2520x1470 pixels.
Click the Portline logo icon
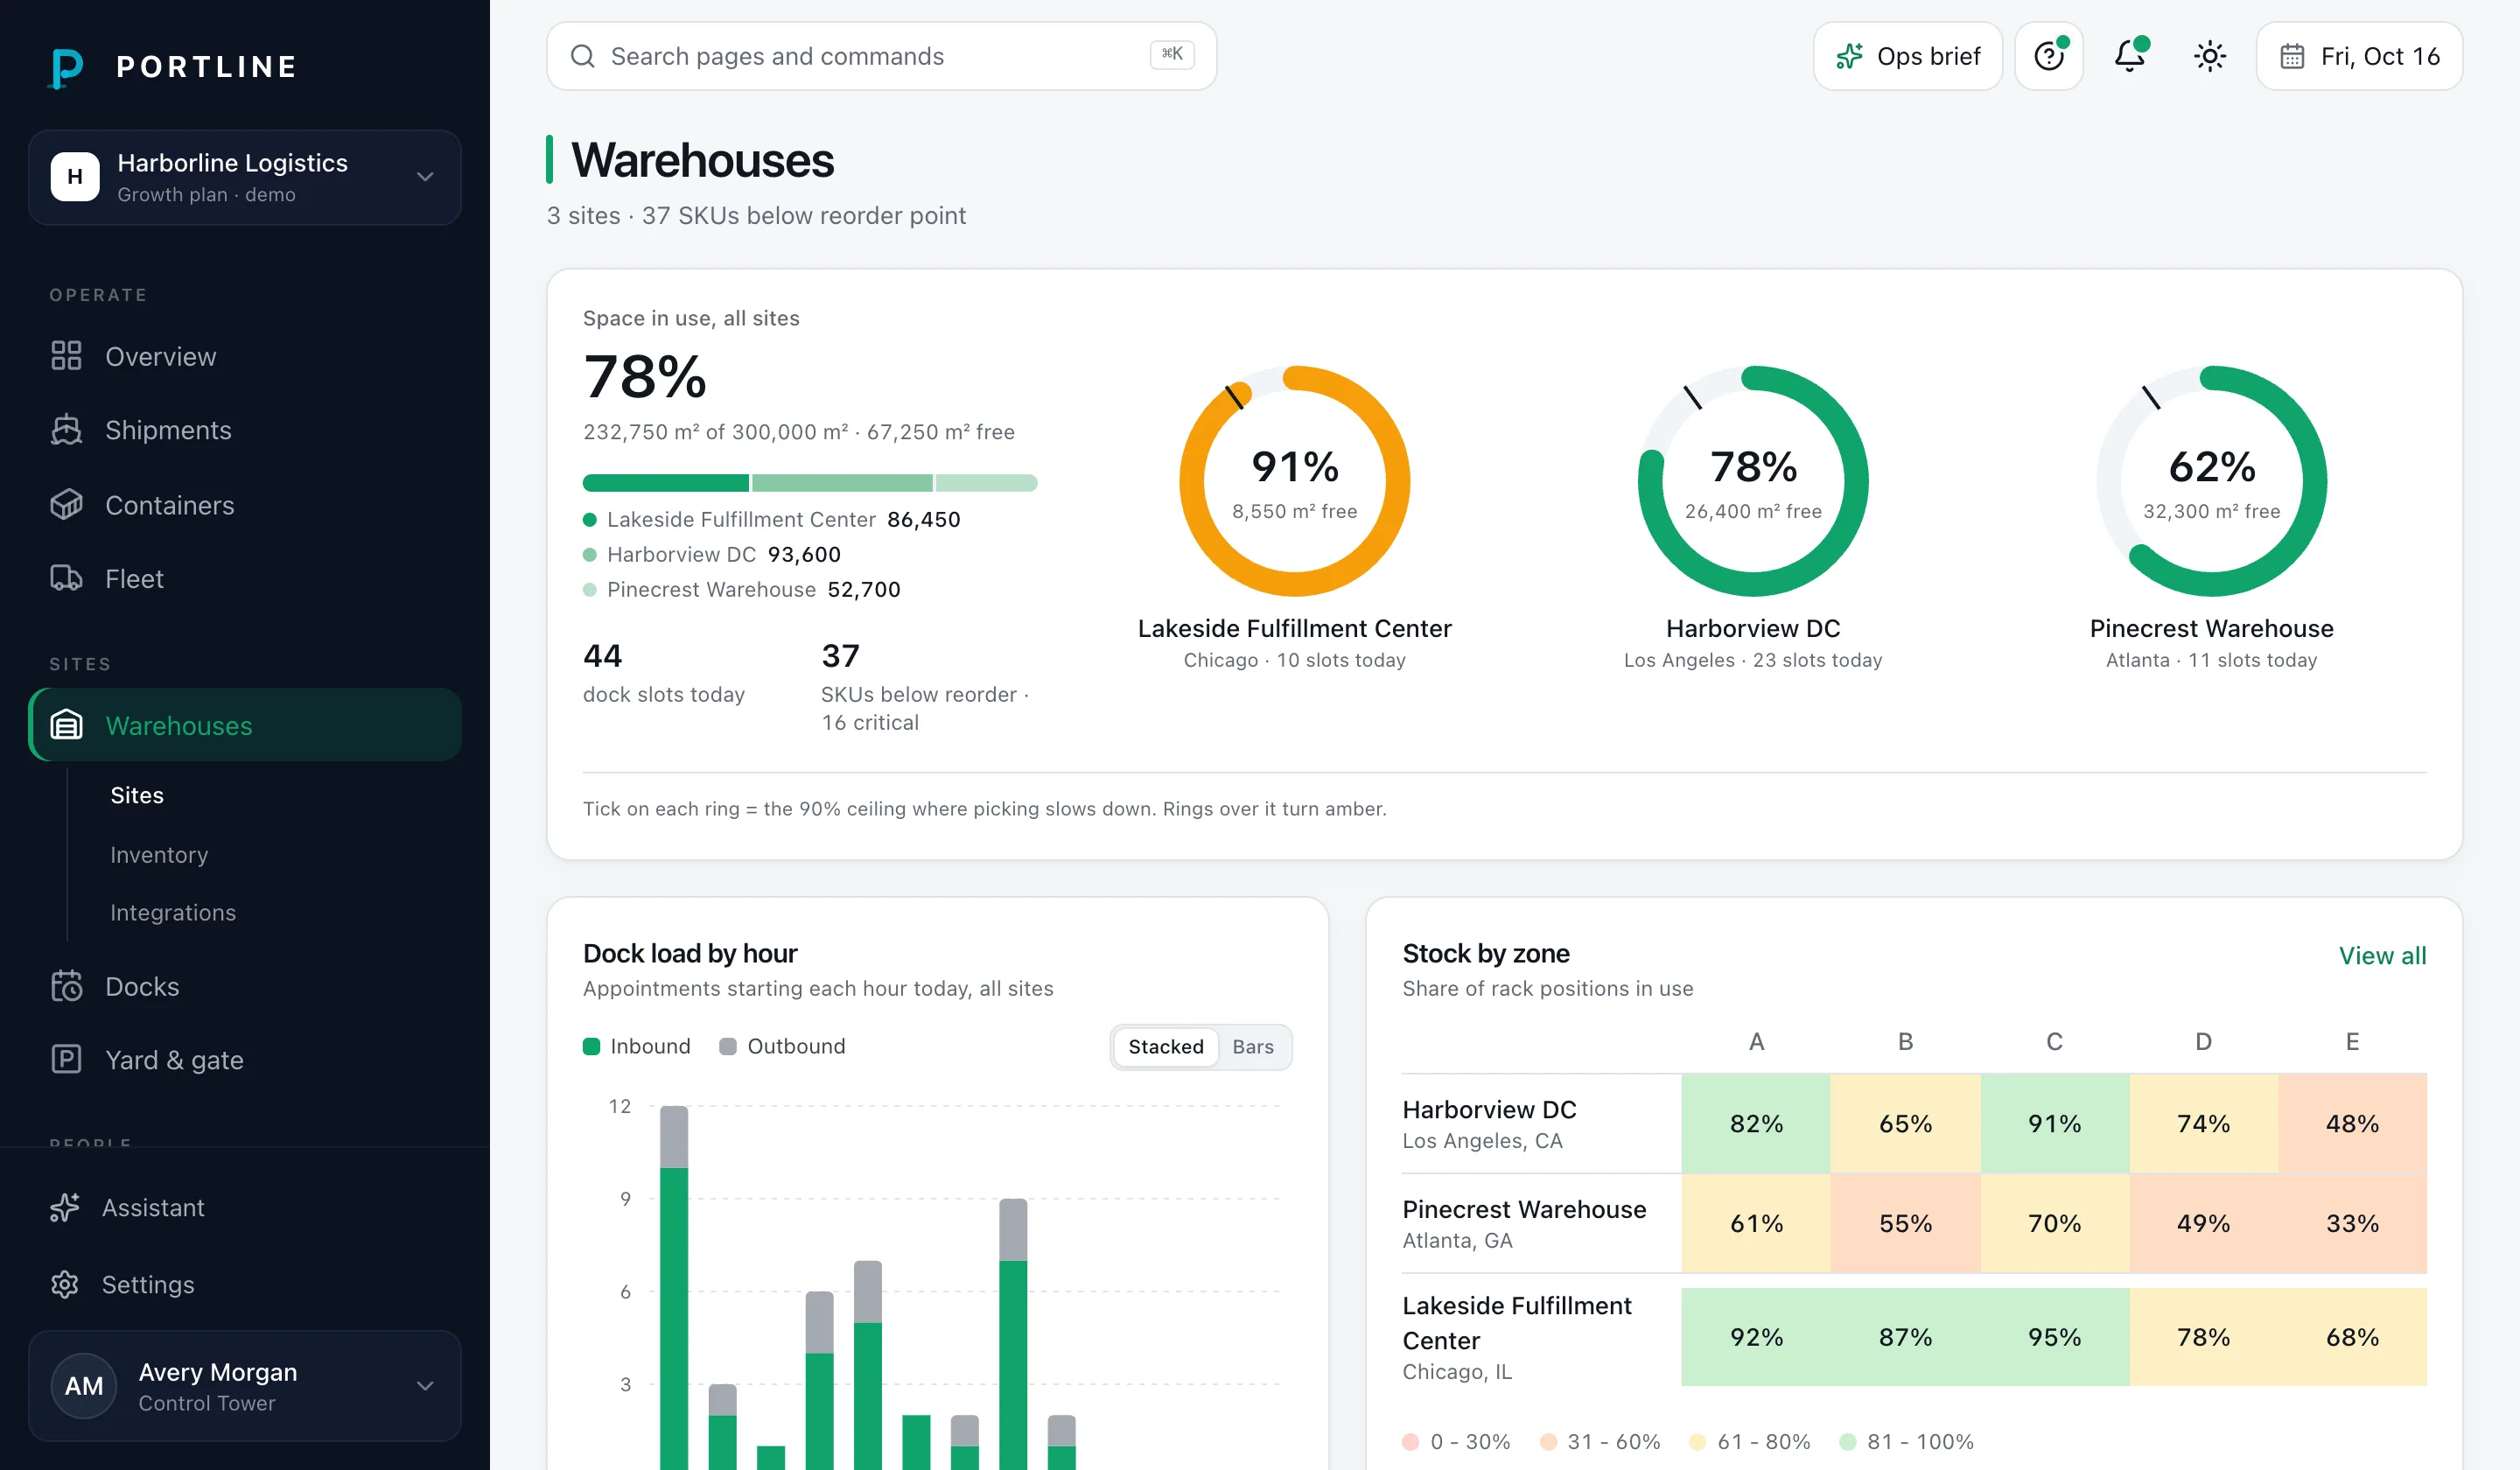[66, 67]
